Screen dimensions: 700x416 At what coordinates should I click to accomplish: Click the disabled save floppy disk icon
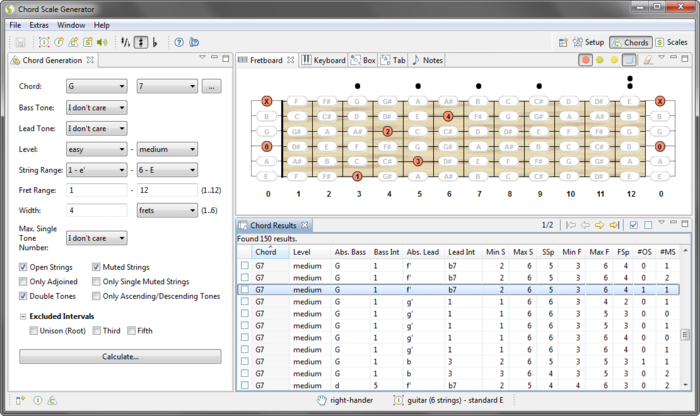tap(20, 42)
